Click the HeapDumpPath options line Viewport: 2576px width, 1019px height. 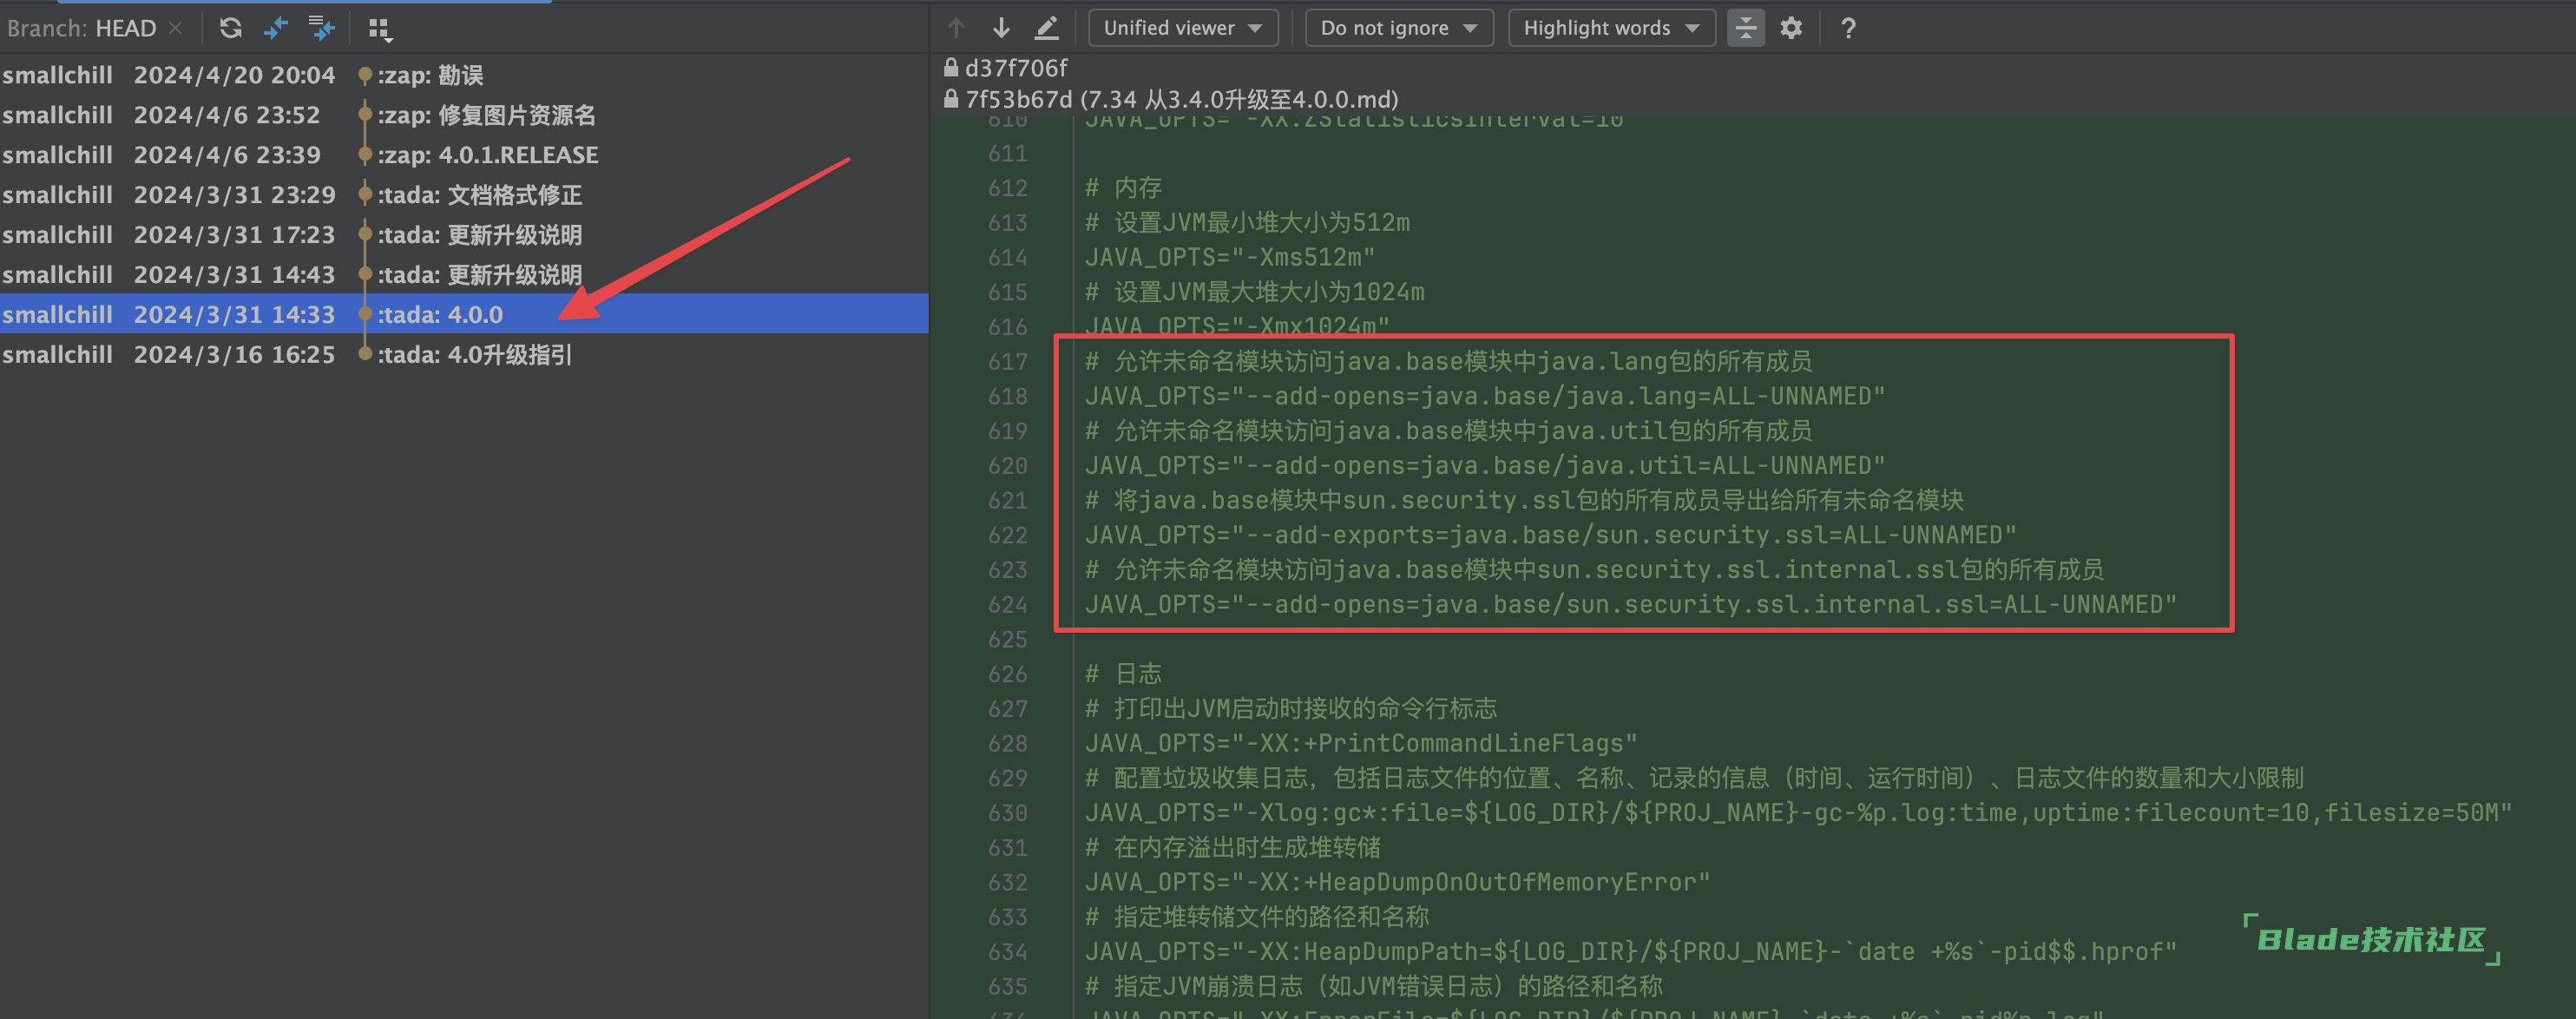[x=1631, y=951]
